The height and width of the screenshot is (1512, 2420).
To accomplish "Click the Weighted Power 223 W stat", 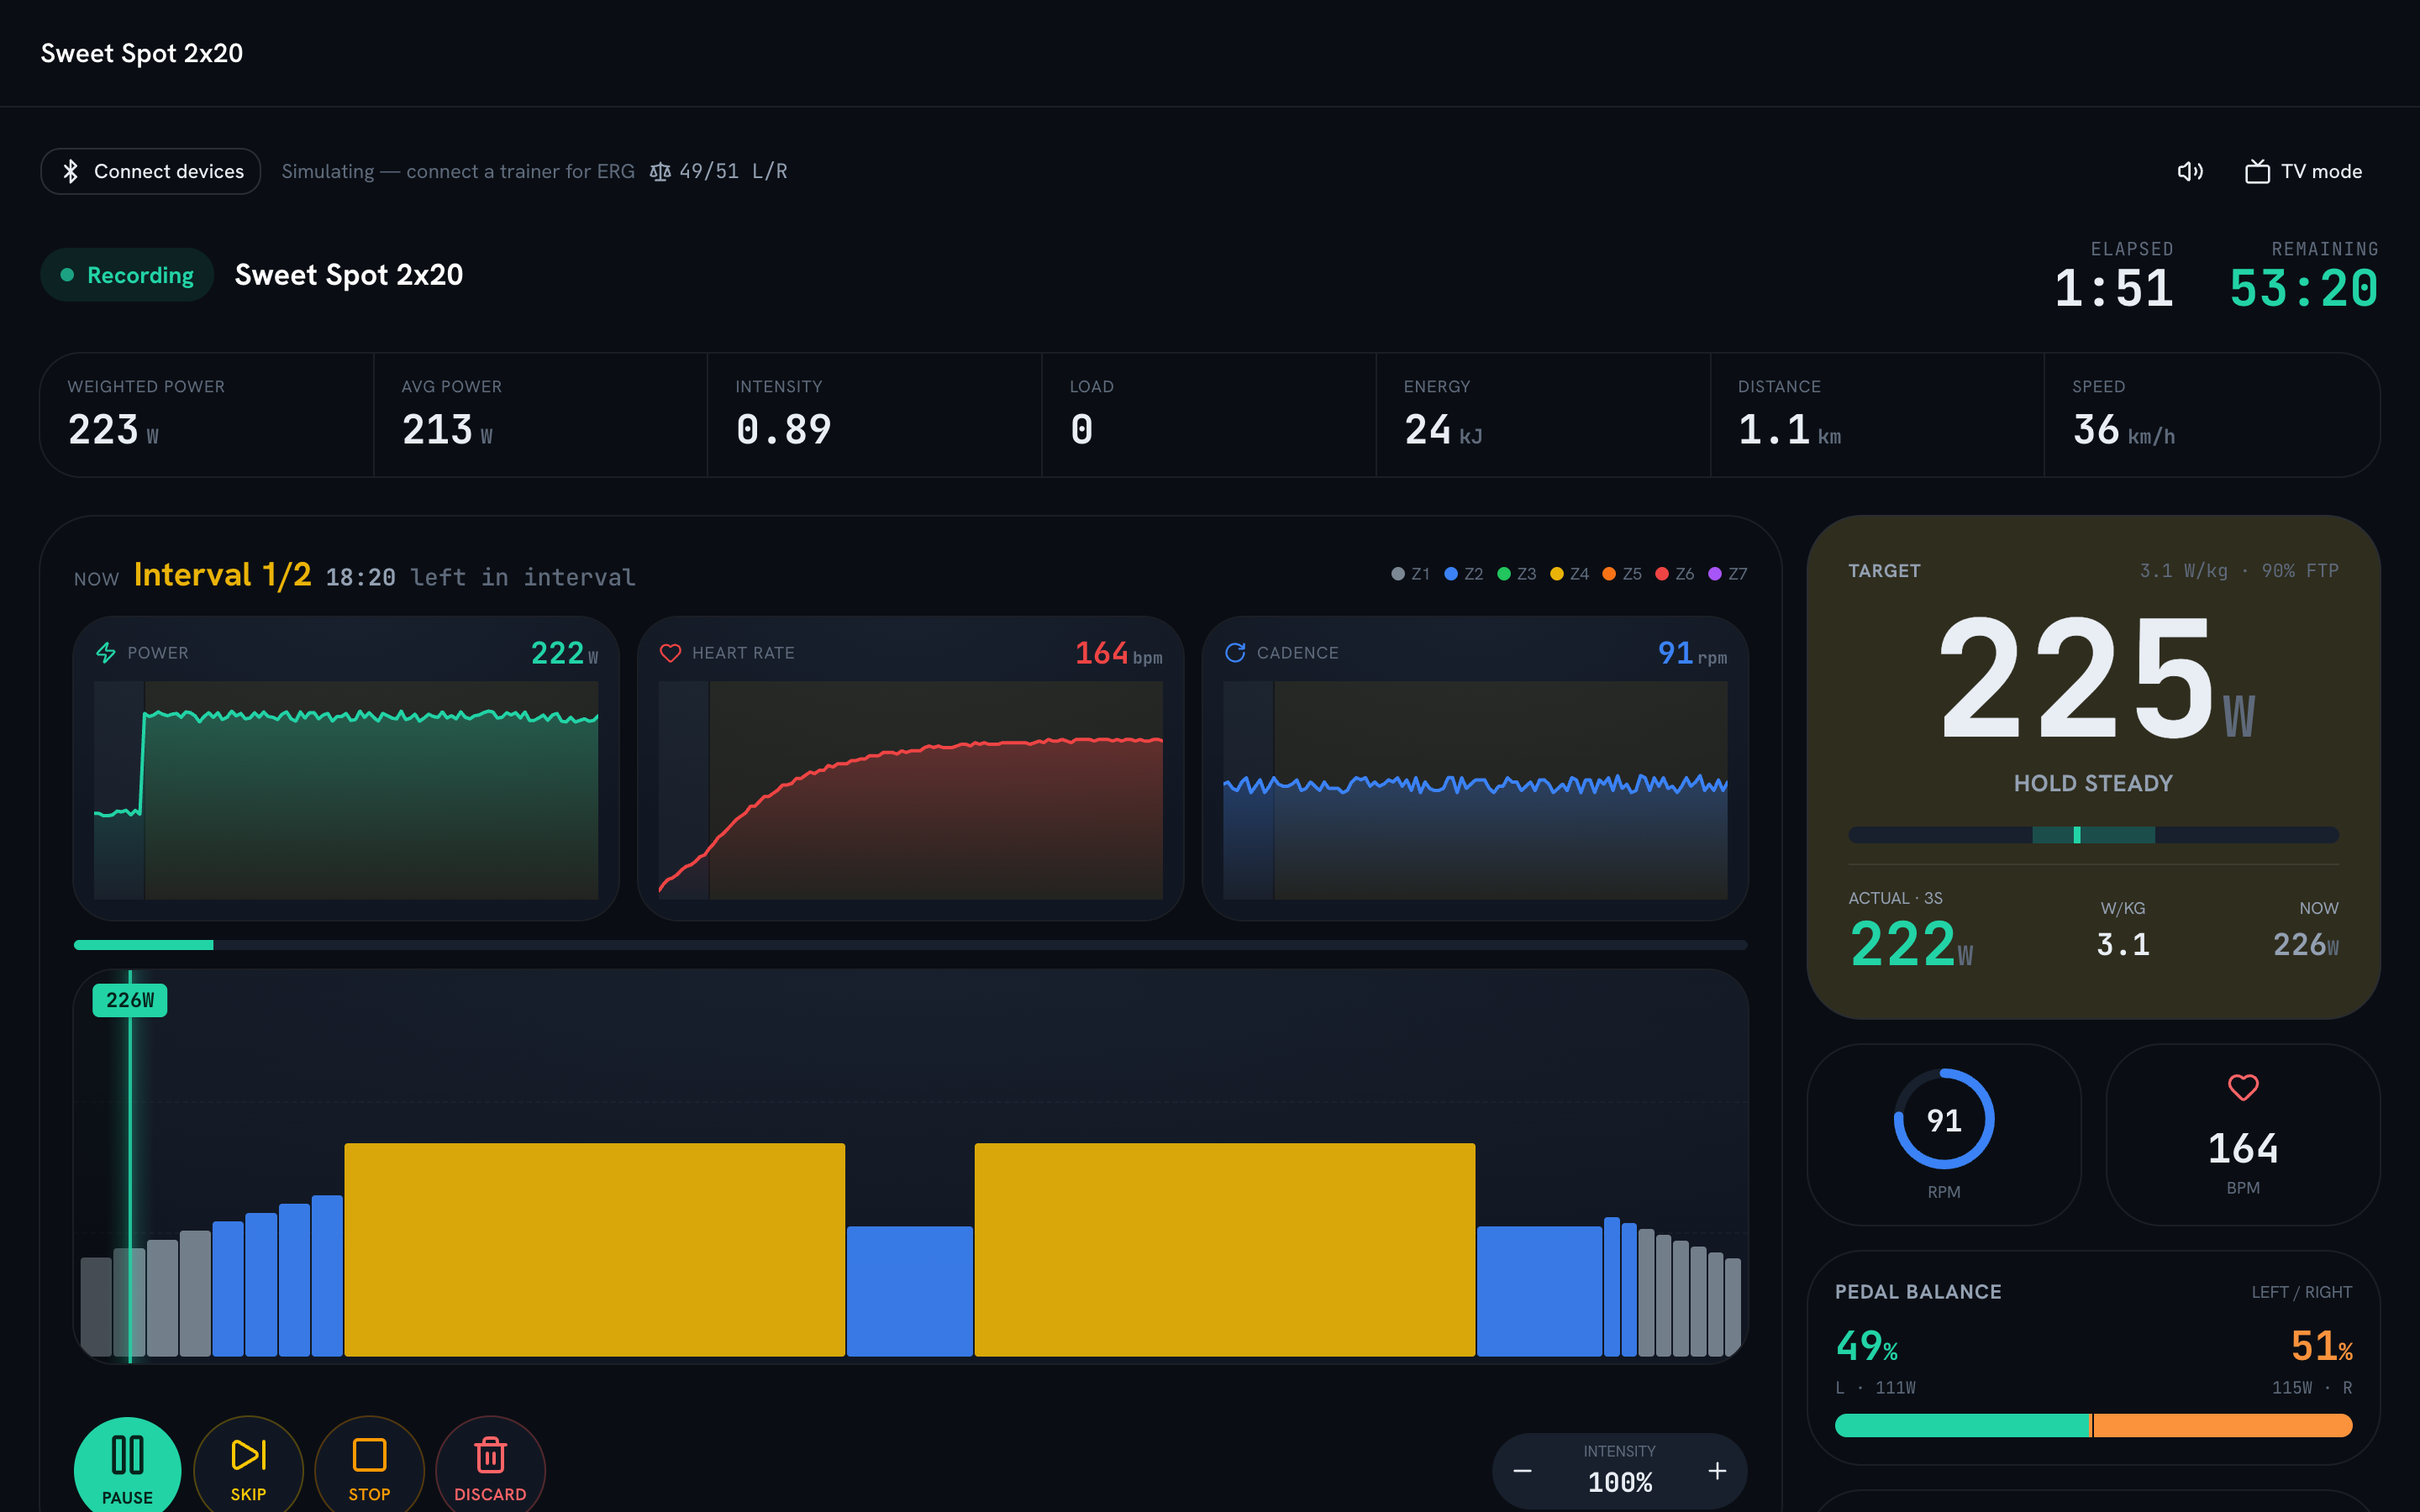I will [207, 415].
